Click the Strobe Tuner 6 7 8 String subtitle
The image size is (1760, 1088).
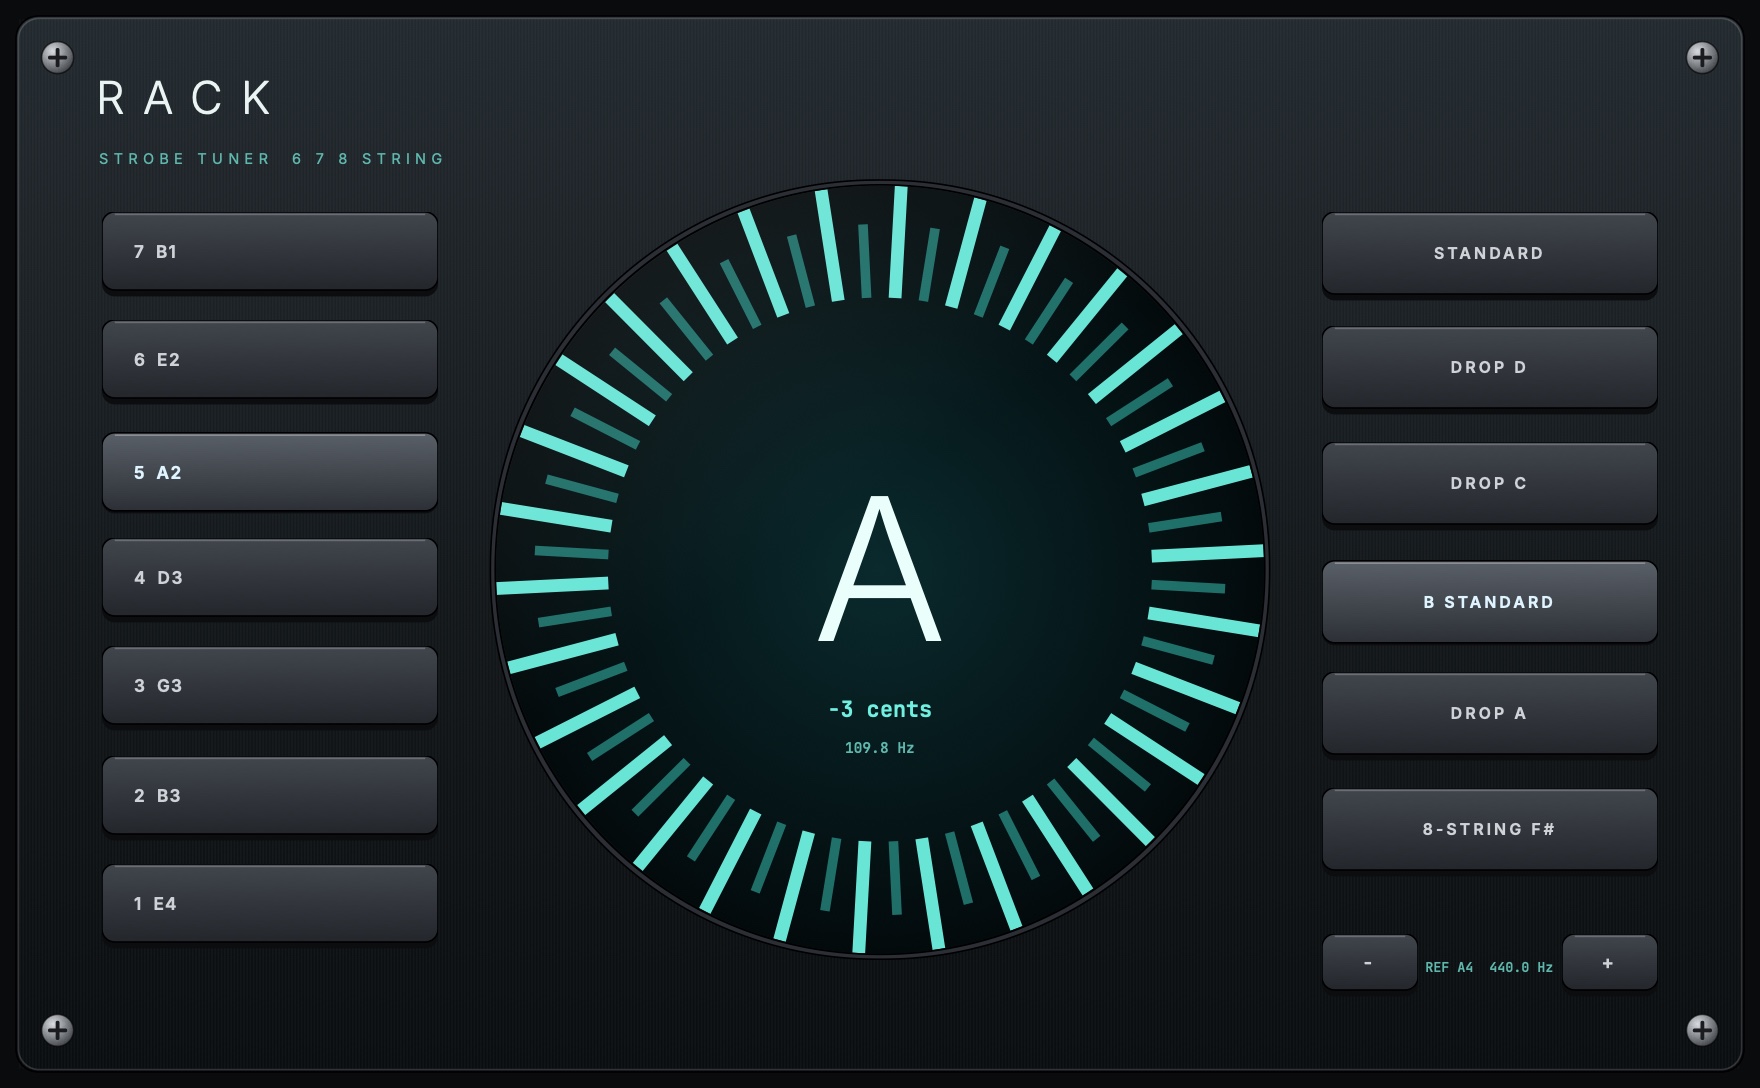(x=272, y=159)
